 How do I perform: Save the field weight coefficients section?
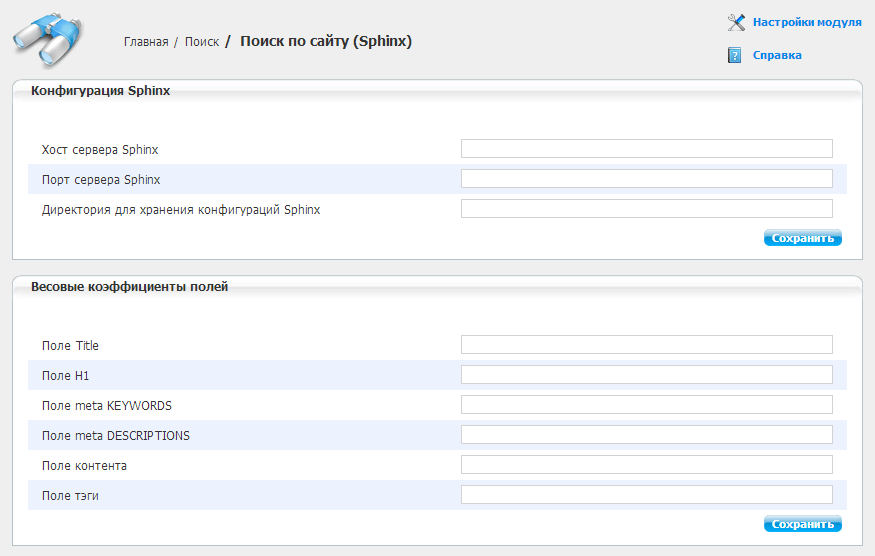pos(802,524)
